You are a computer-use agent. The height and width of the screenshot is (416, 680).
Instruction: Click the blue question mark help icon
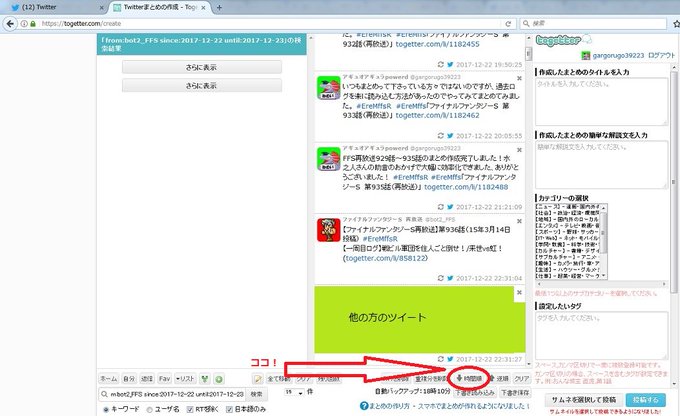point(364,406)
